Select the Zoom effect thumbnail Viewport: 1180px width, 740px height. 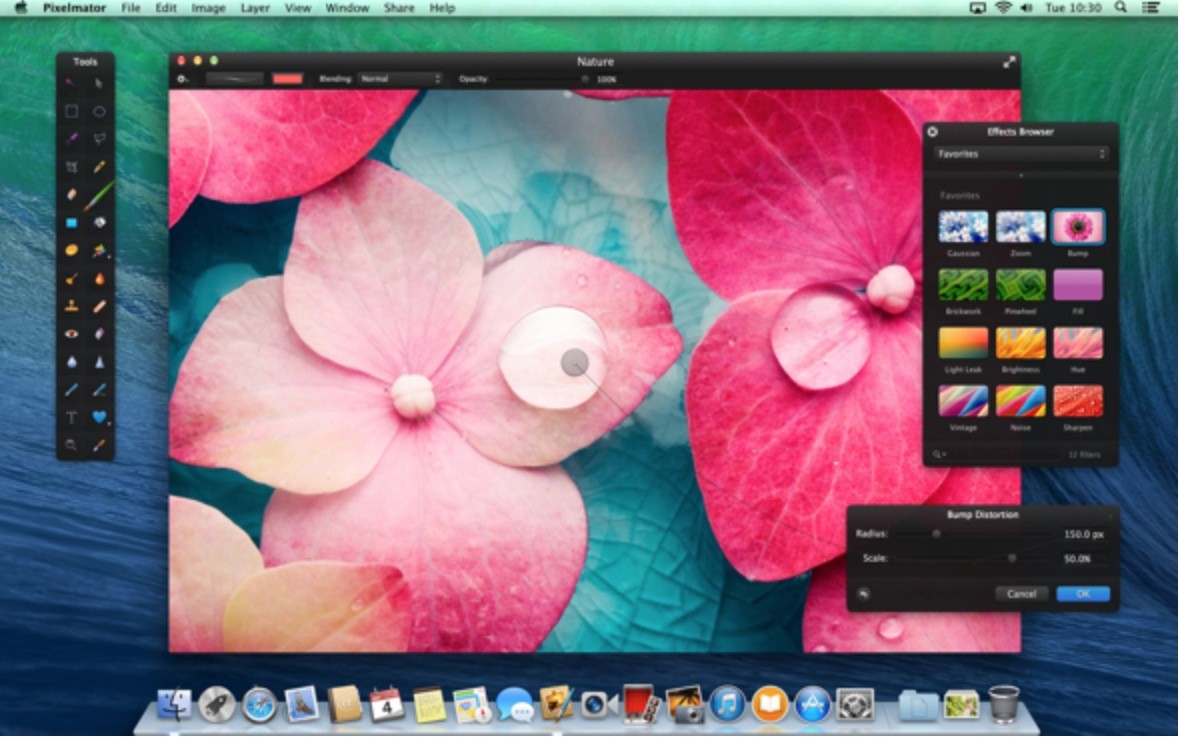click(1020, 227)
